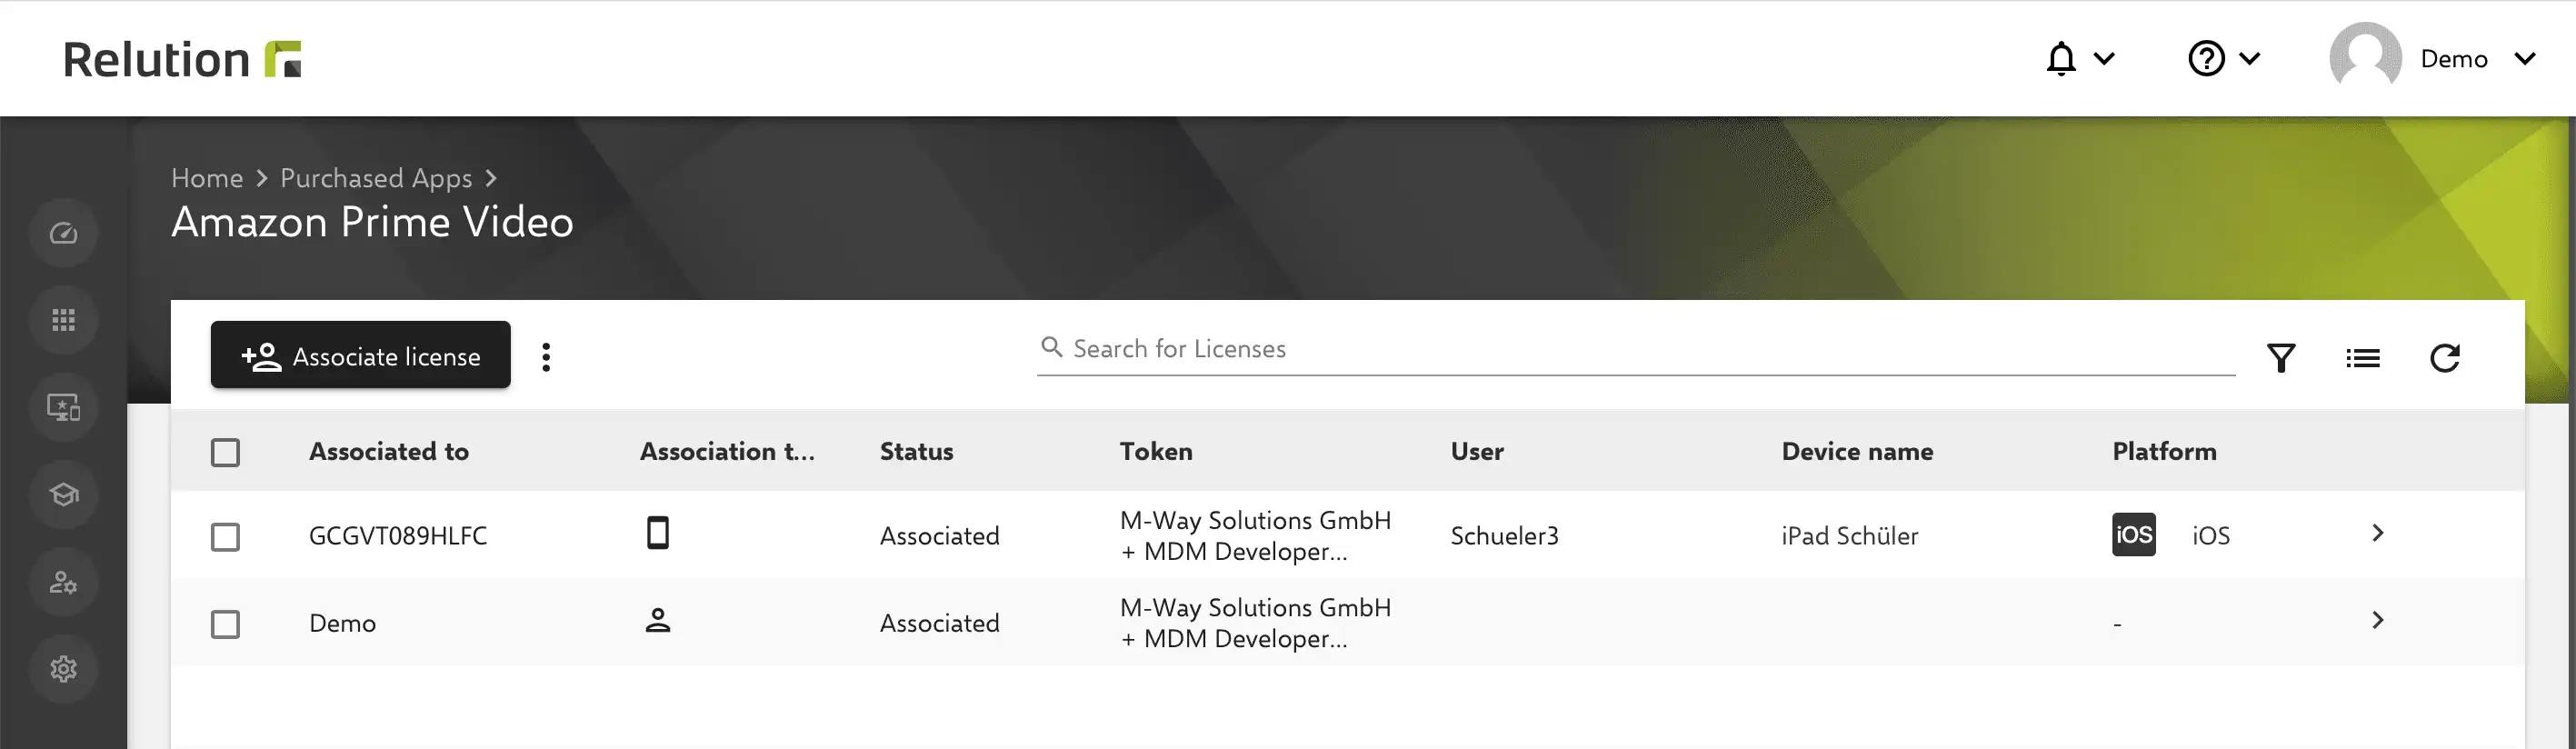Sort by the Status column header
Image resolution: width=2576 pixels, height=749 pixels.
pyautogui.click(x=916, y=451)
